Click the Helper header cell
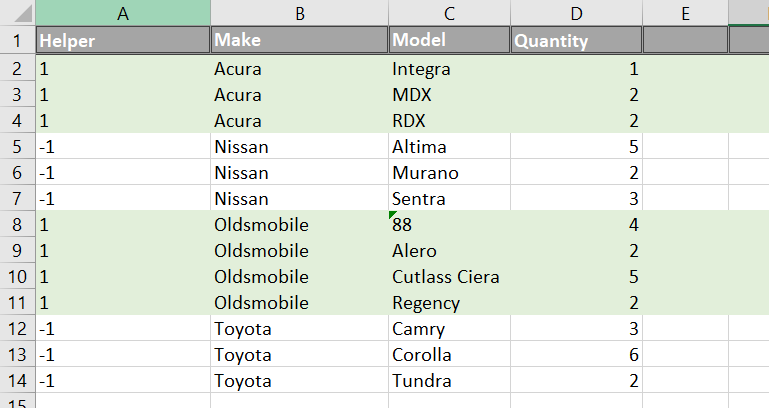The width and height of the screenshot is (769, 408). point(123,40)
